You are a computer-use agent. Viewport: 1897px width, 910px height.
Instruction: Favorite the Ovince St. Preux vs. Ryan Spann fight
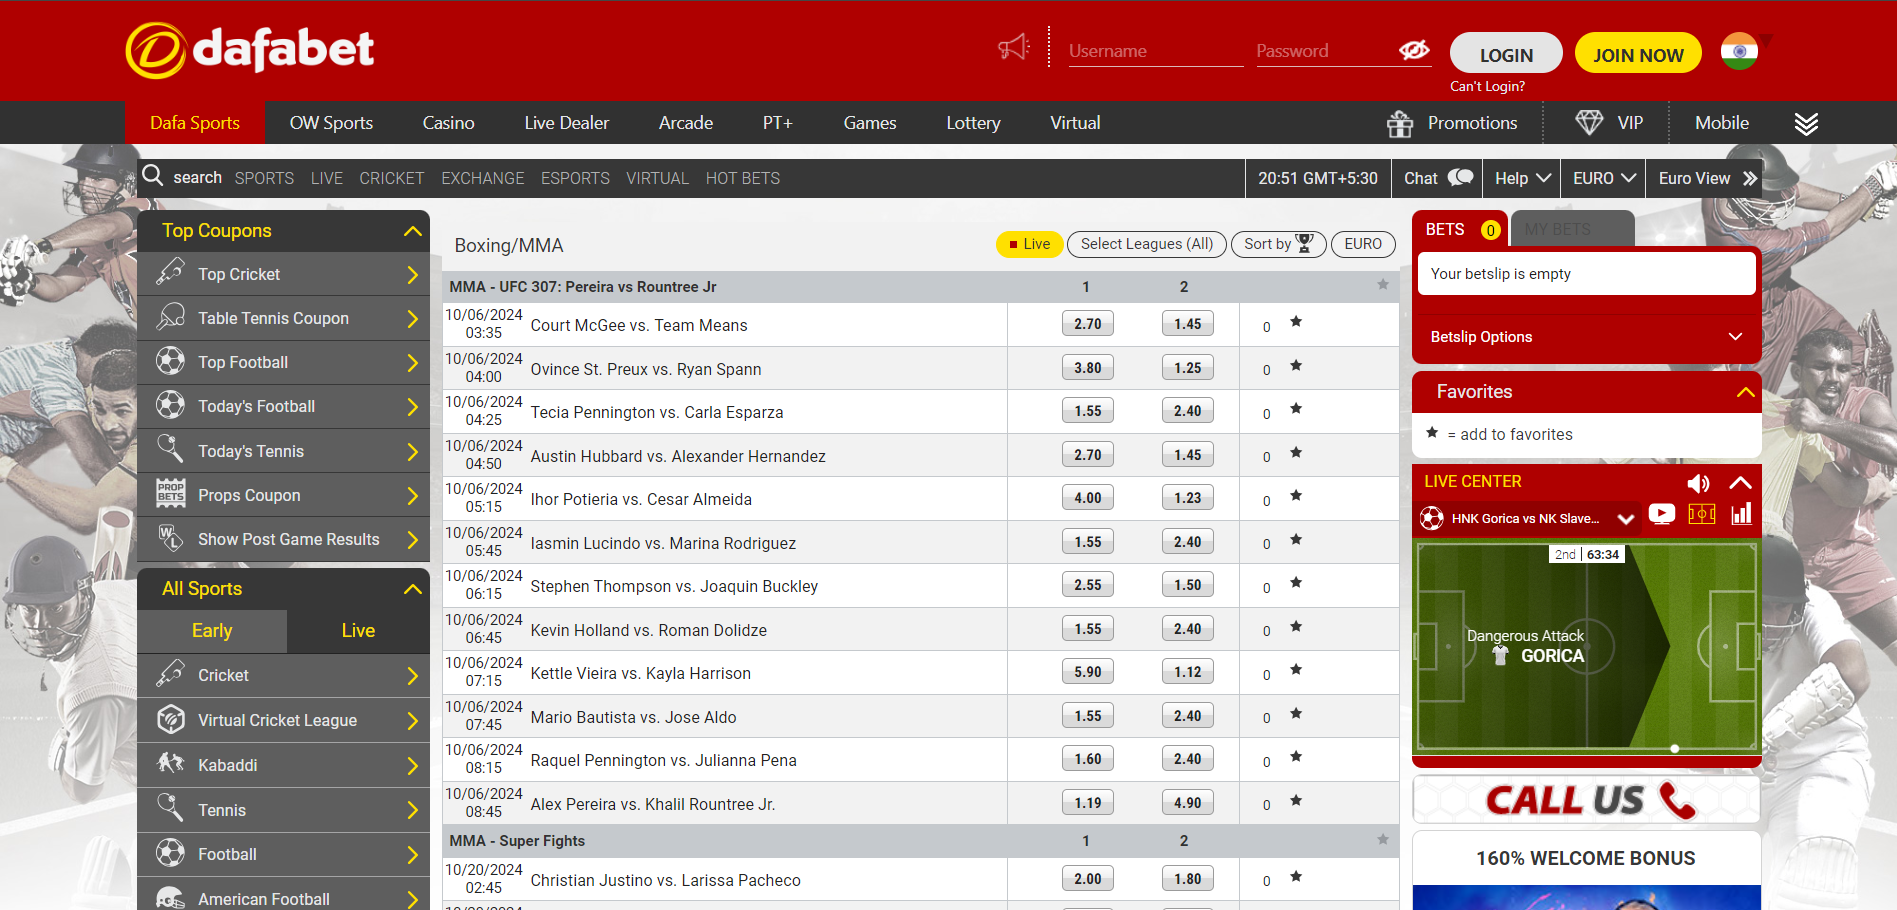1296,366
